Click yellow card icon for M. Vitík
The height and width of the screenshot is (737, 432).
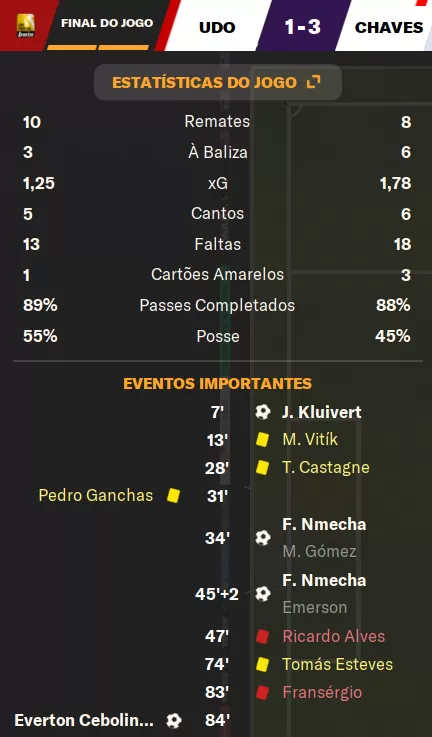[262, 439]
